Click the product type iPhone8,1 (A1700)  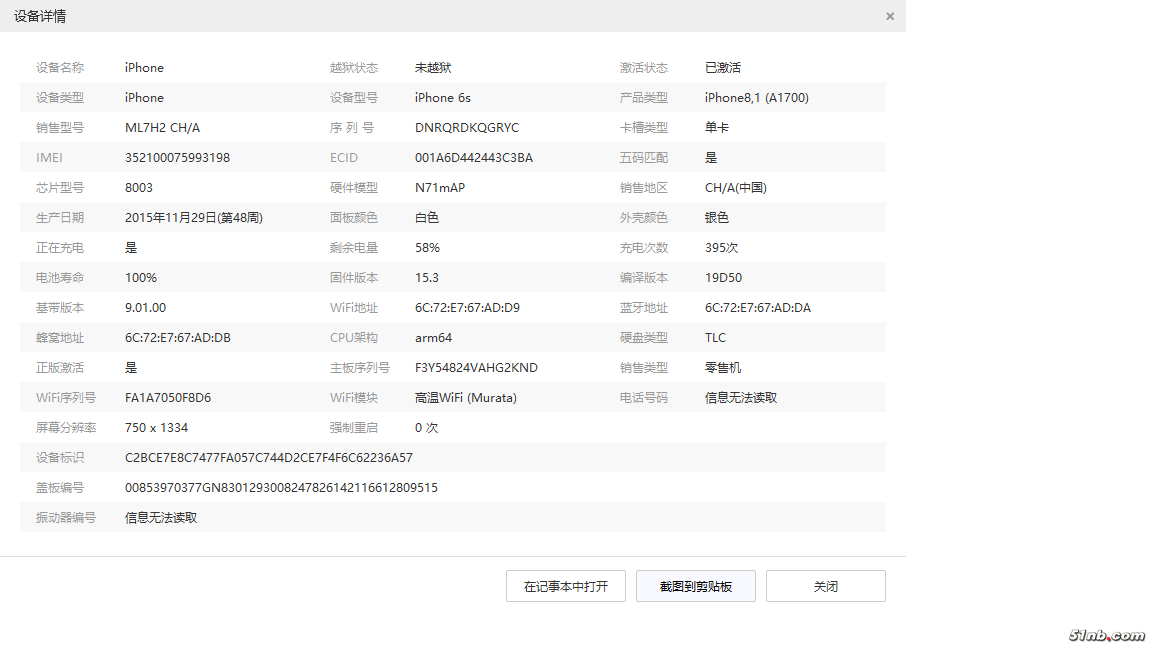756,98
